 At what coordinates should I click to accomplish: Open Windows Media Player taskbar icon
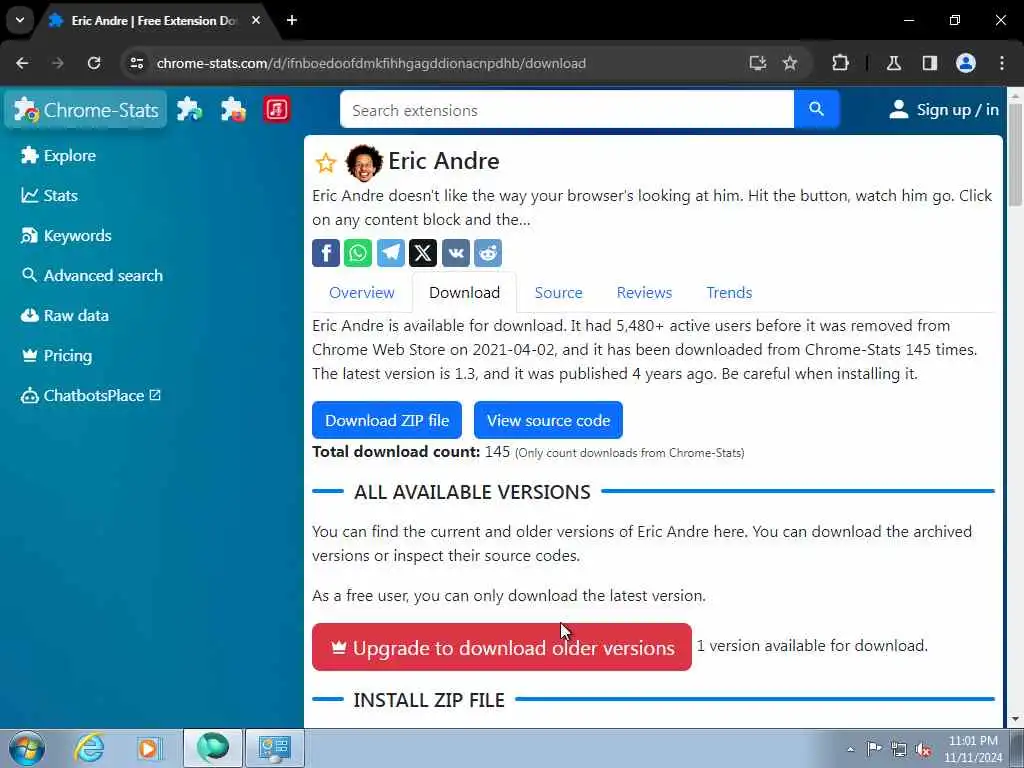click(149, 748)
